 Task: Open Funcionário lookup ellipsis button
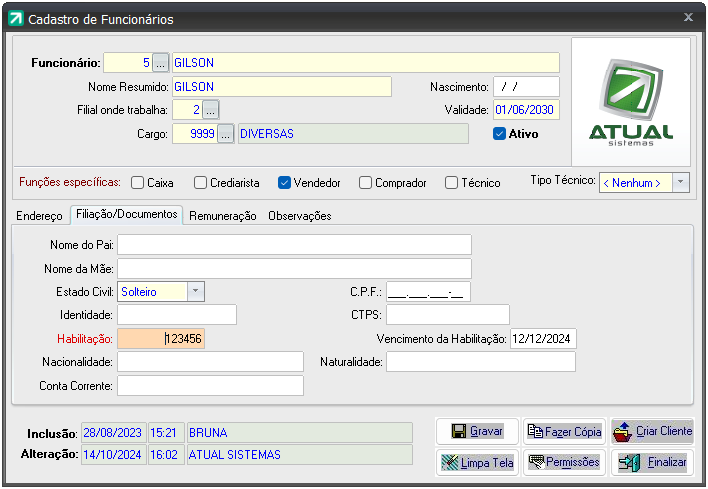[160, 63]
